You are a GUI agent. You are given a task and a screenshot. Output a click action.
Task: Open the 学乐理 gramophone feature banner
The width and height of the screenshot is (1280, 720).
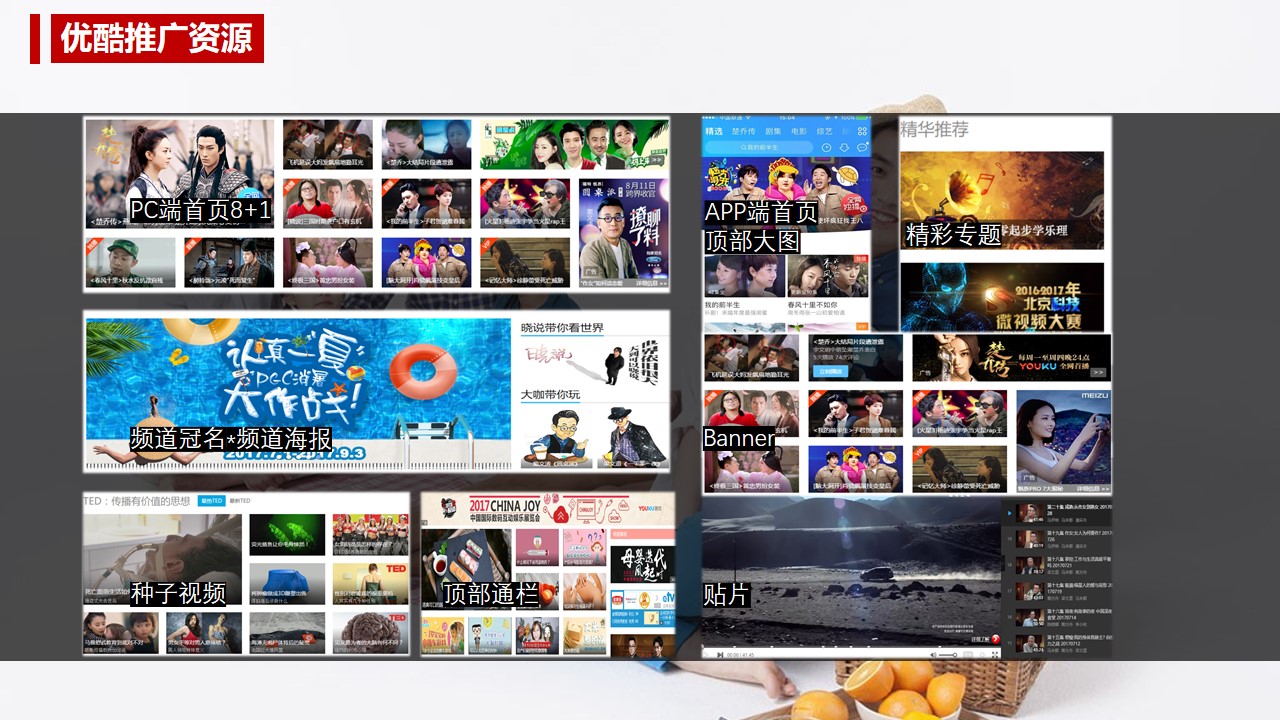pyautogui.click(x=1002, y=200)
